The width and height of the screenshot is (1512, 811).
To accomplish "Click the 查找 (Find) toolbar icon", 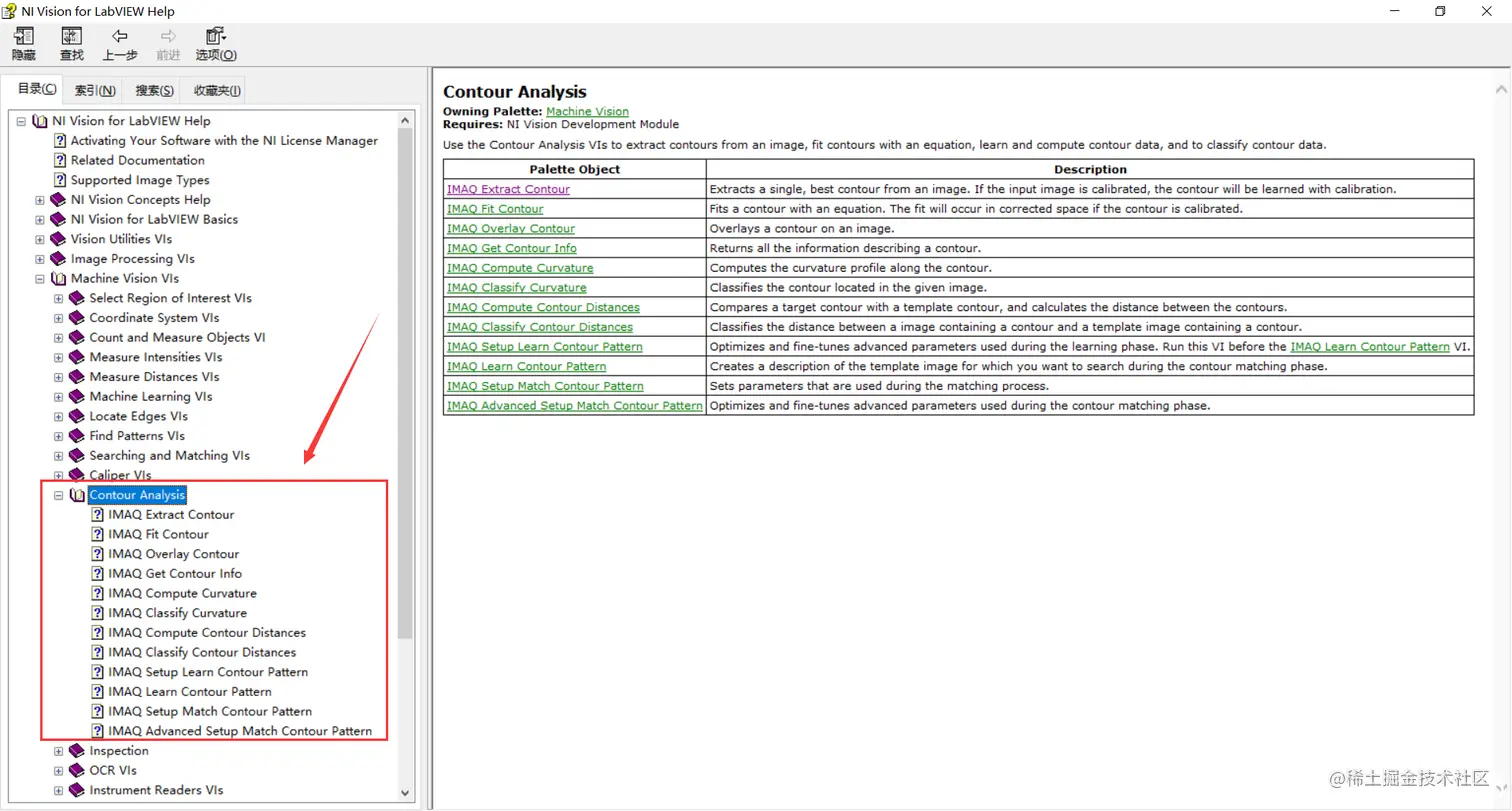I will pos(71,37).
